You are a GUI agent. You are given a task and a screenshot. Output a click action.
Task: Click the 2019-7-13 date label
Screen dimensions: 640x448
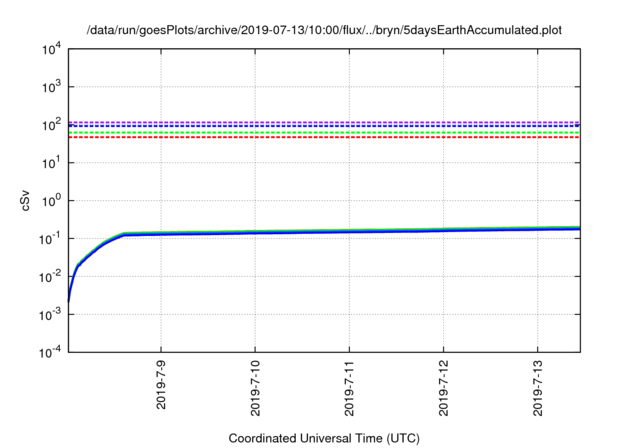(x=538, y=388)
